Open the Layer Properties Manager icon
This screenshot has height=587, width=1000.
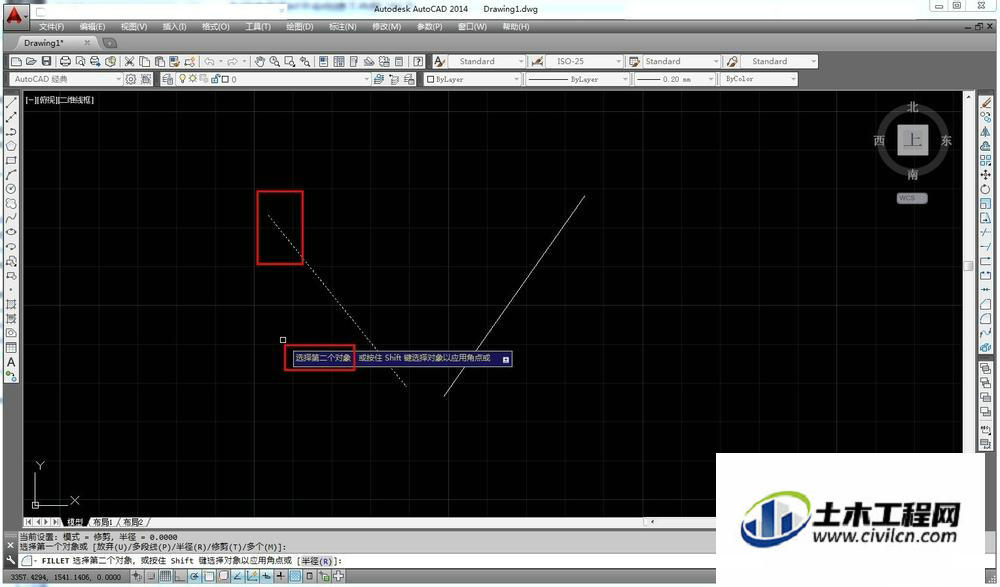[x=168, y=79]
